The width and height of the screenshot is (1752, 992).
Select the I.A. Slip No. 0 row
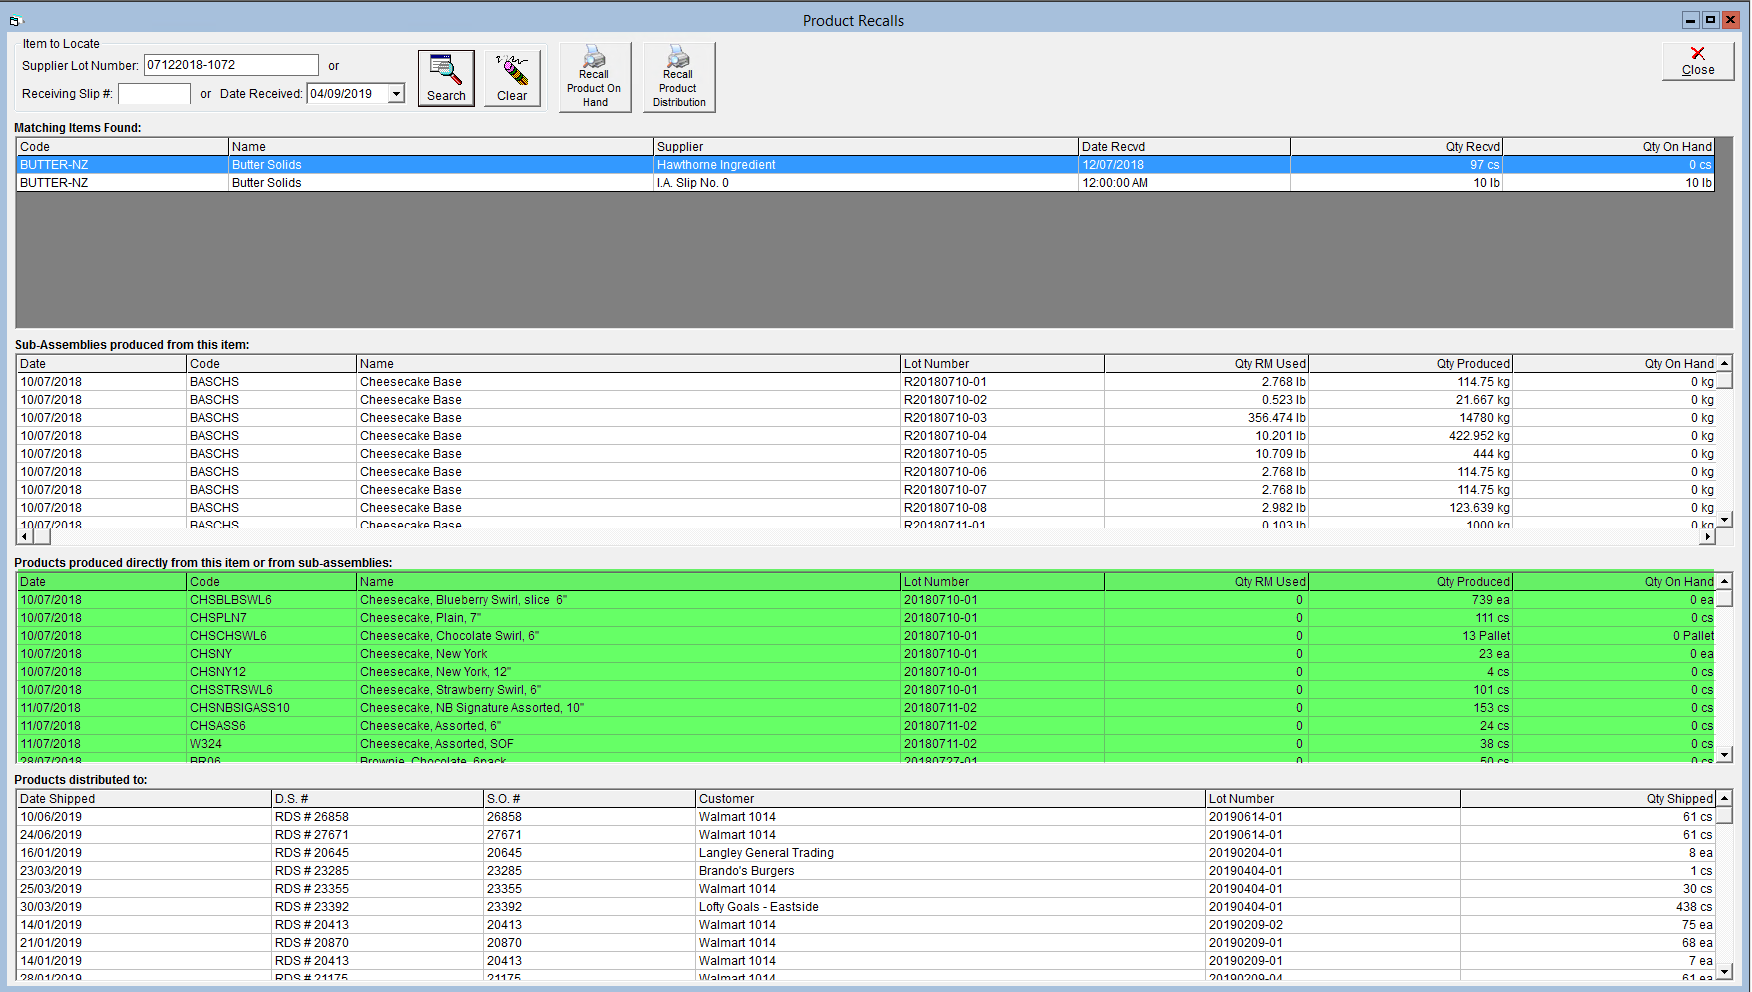click(x=865, y=183)
